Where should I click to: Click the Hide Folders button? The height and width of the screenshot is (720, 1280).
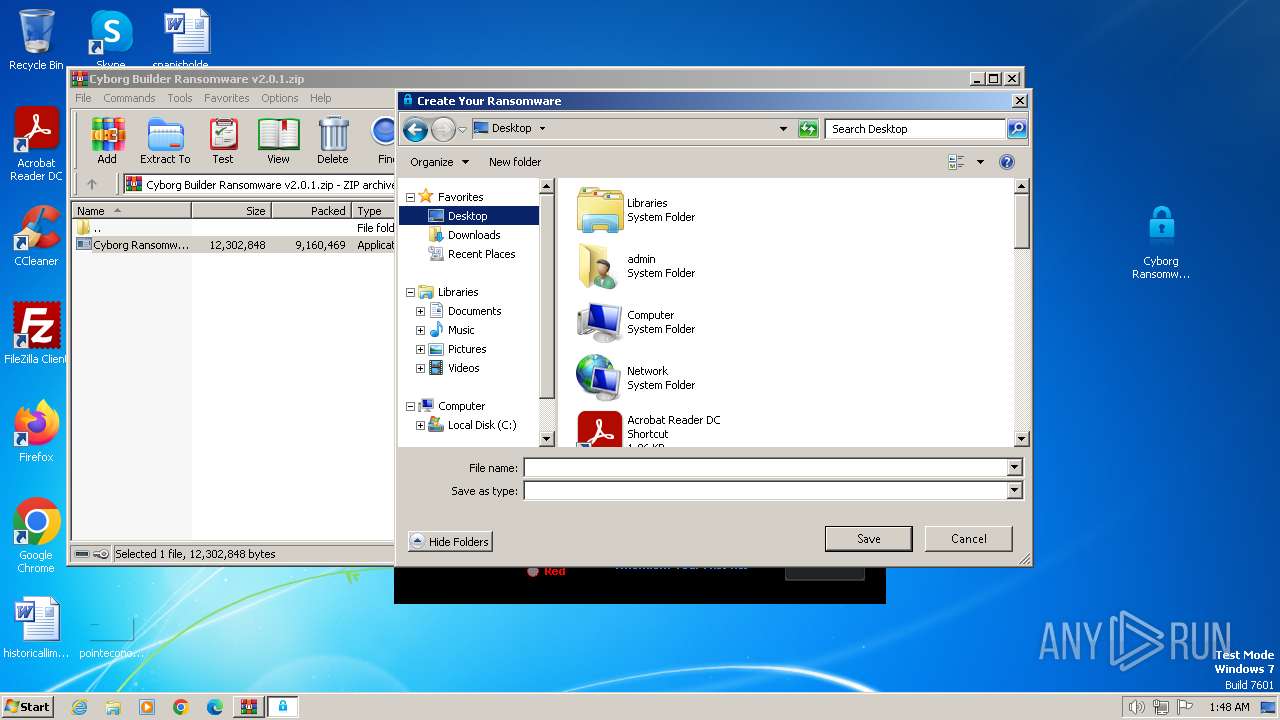coord(450,541)
